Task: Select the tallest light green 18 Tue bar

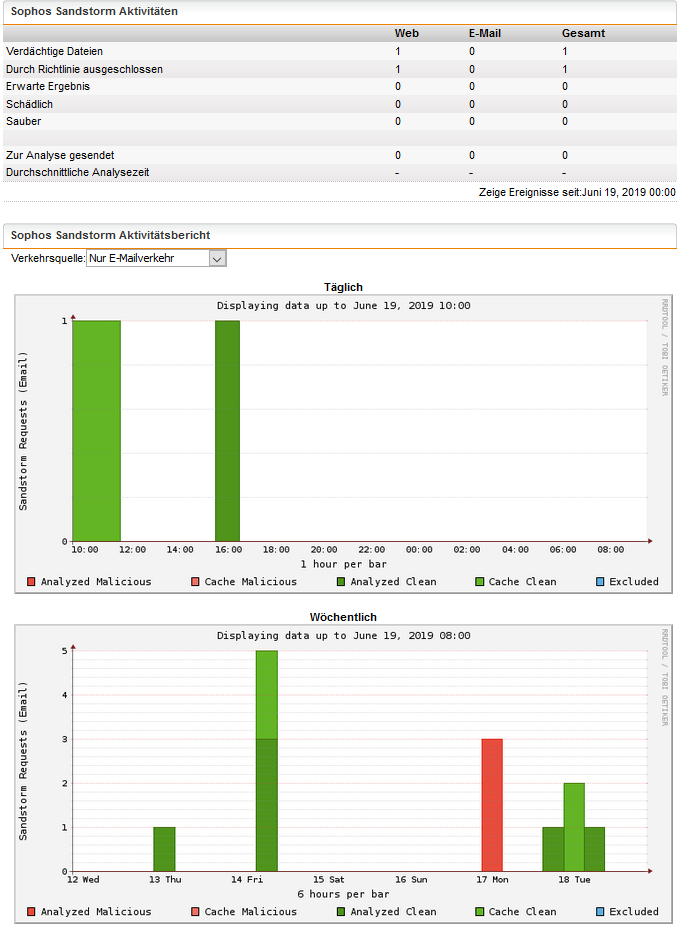Action: point(574,827)
